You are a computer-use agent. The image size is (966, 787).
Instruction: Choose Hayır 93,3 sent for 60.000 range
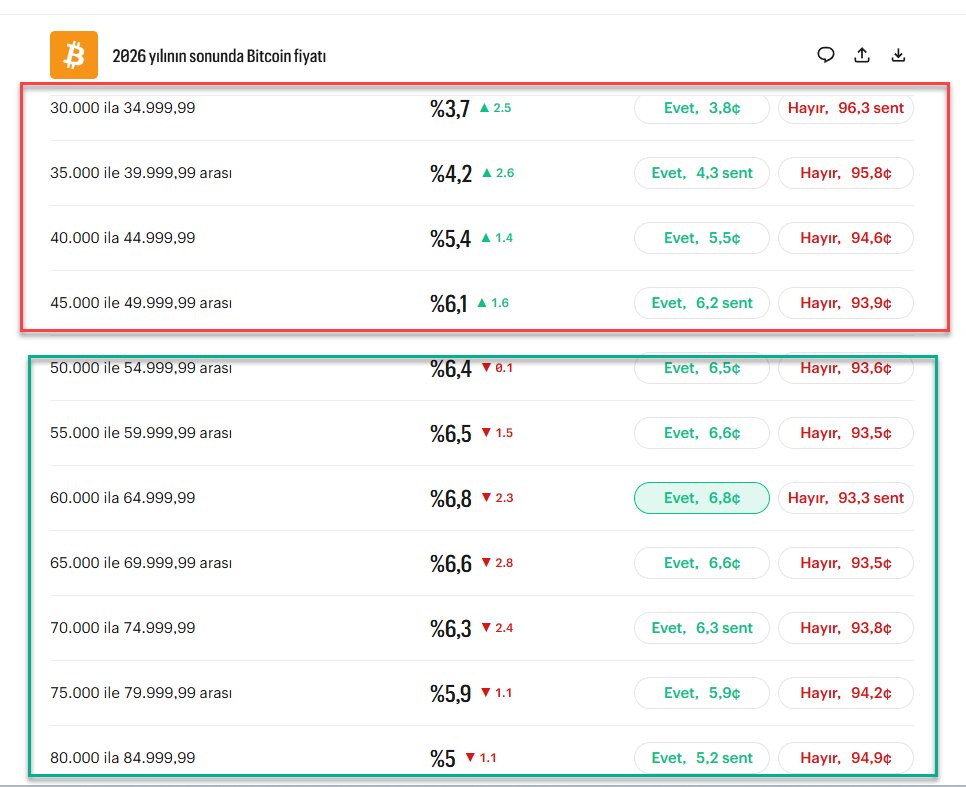845,498
